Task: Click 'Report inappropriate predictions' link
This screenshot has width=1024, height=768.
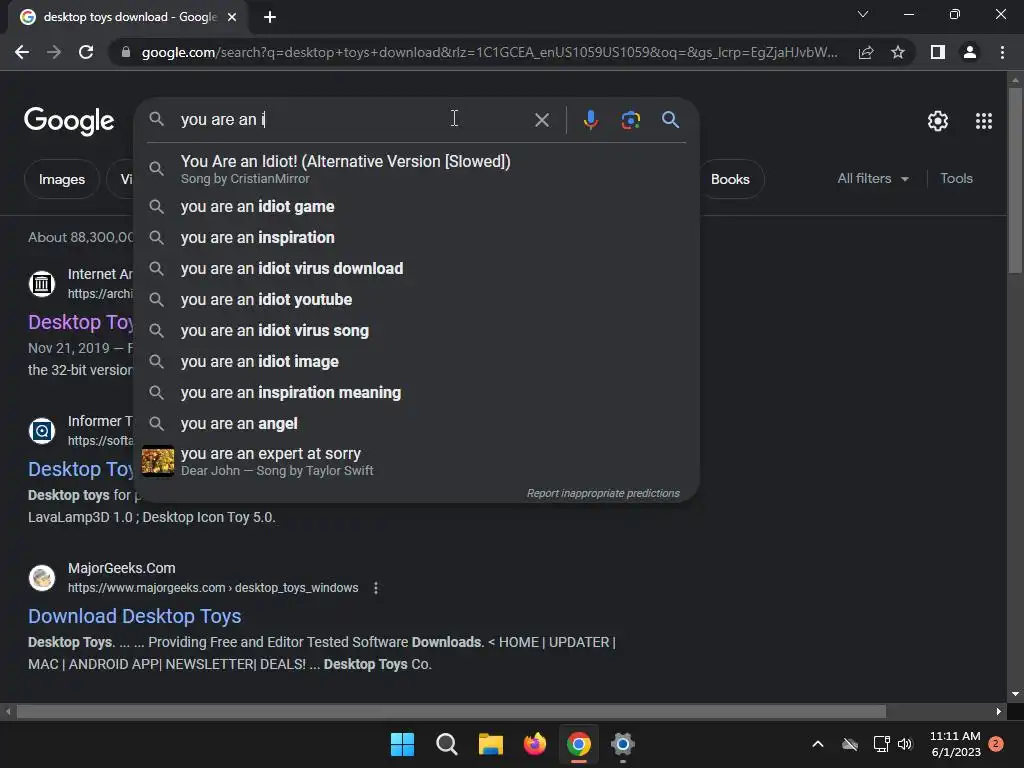Action: (x=603, y=493)
